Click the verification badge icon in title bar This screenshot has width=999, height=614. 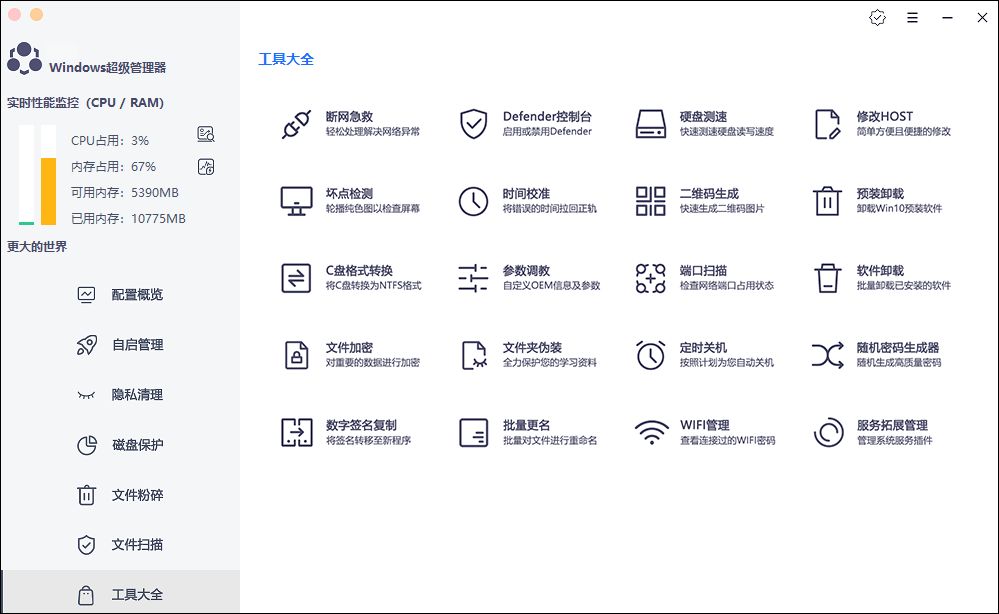[877, 18]
